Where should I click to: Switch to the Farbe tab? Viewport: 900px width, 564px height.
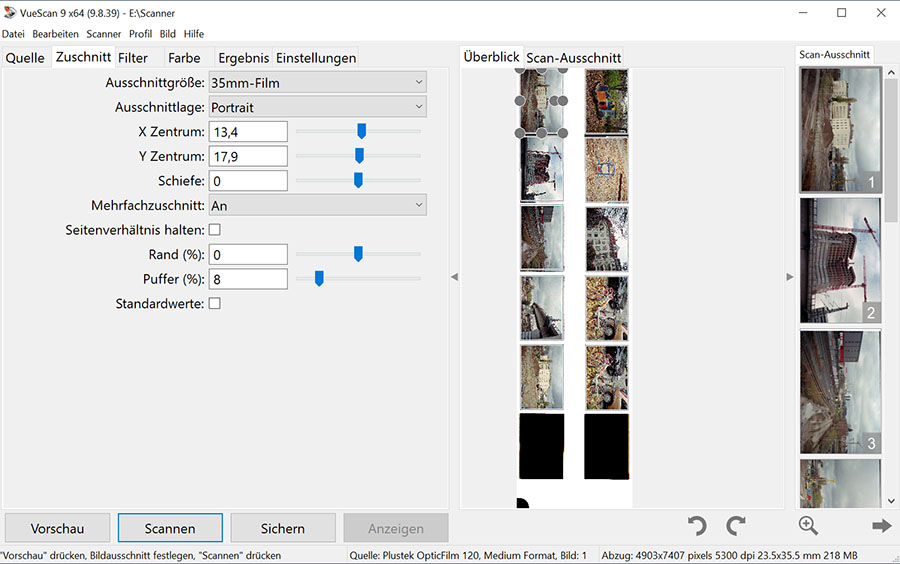pos(184,58)
